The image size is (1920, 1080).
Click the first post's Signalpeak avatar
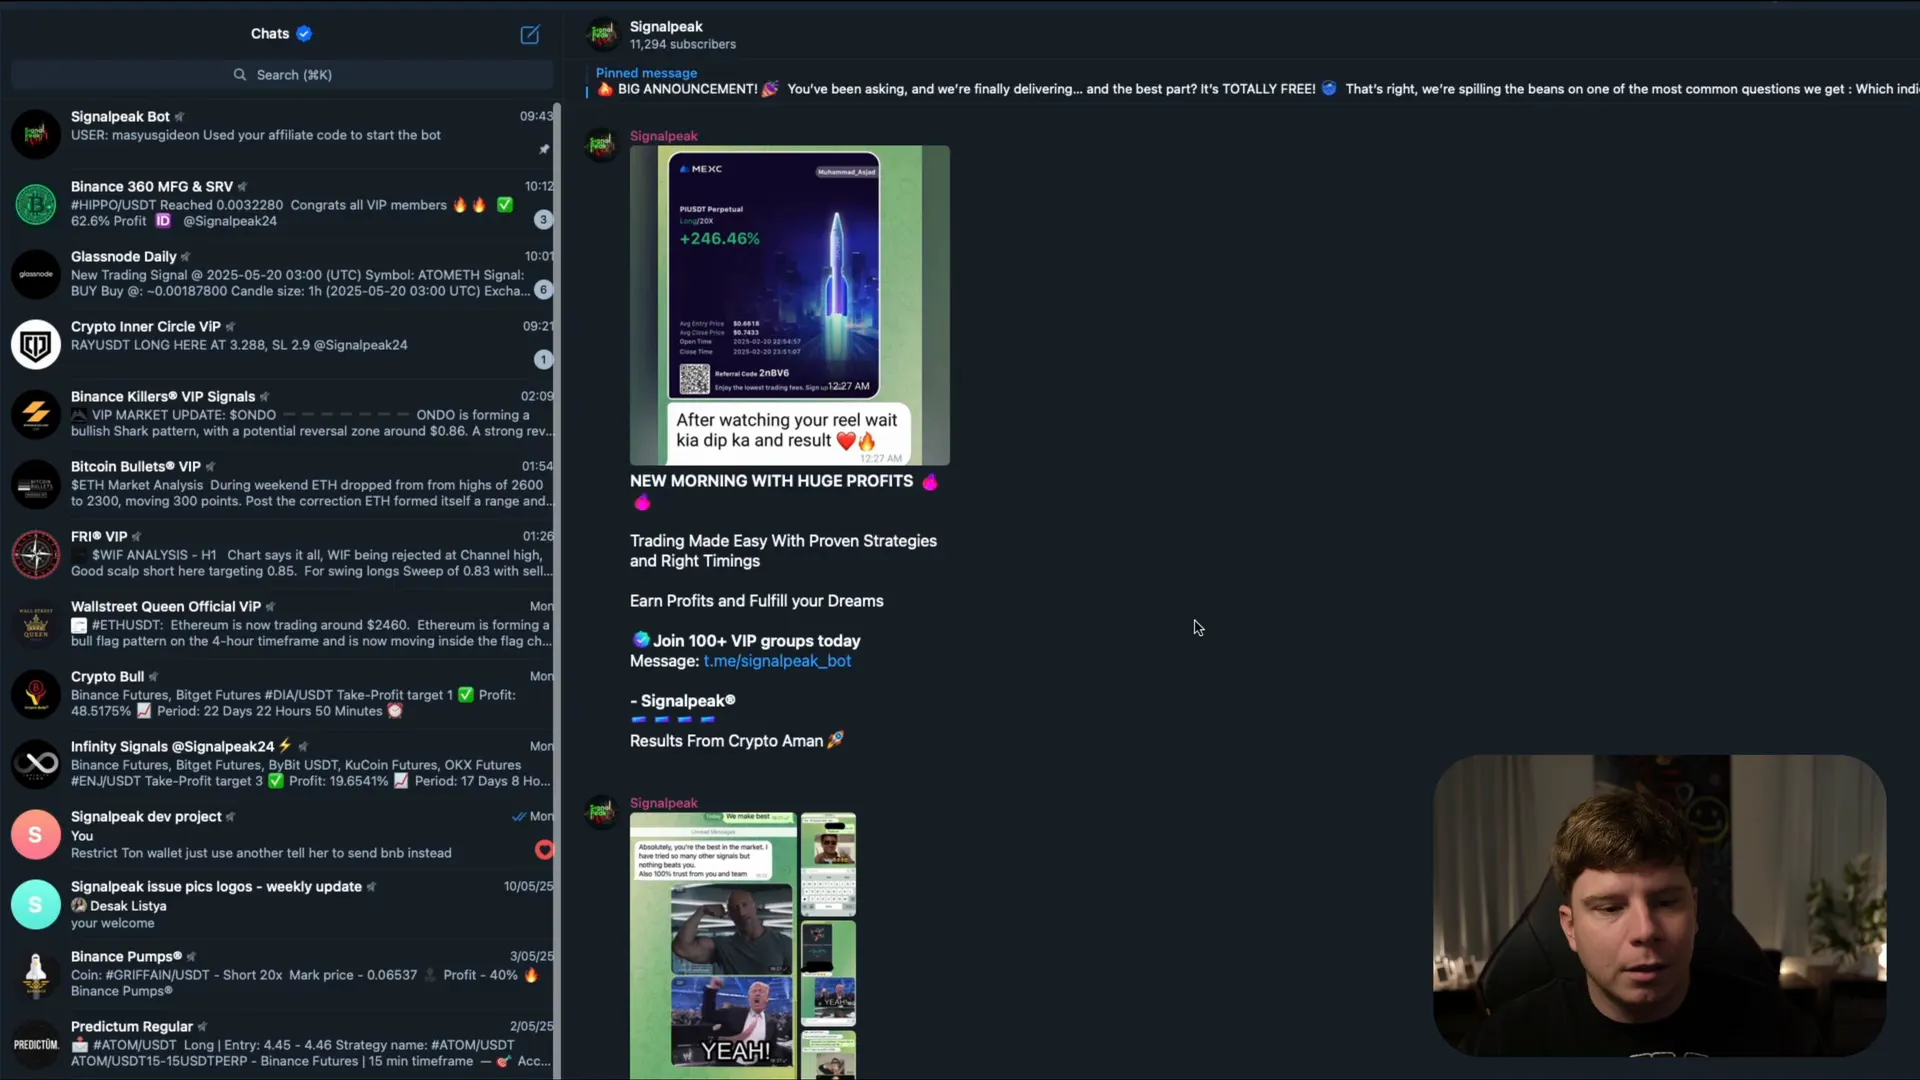click(x=602, y=145)
